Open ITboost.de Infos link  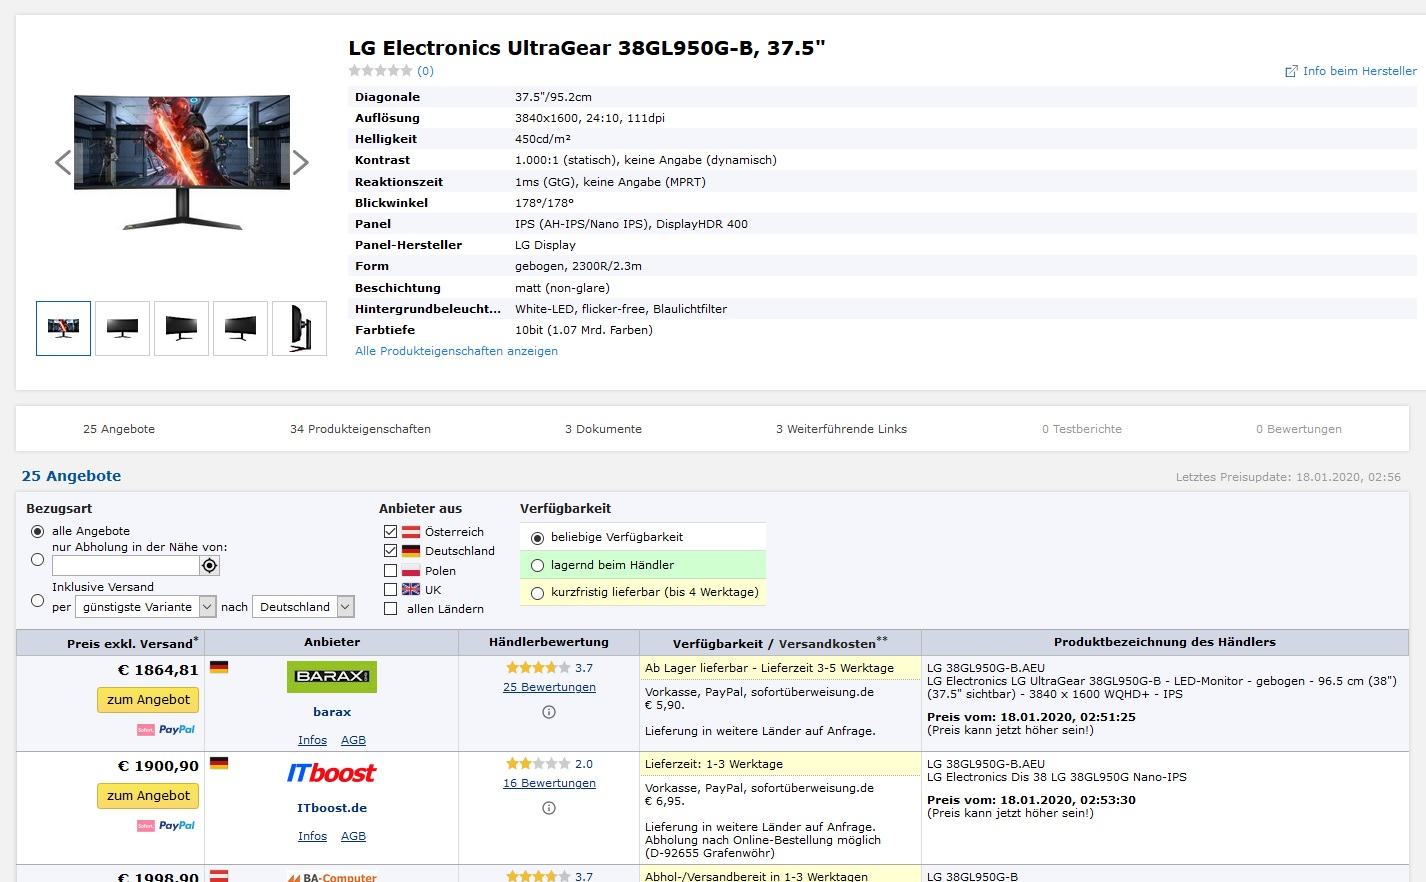[x=312, y=836]
